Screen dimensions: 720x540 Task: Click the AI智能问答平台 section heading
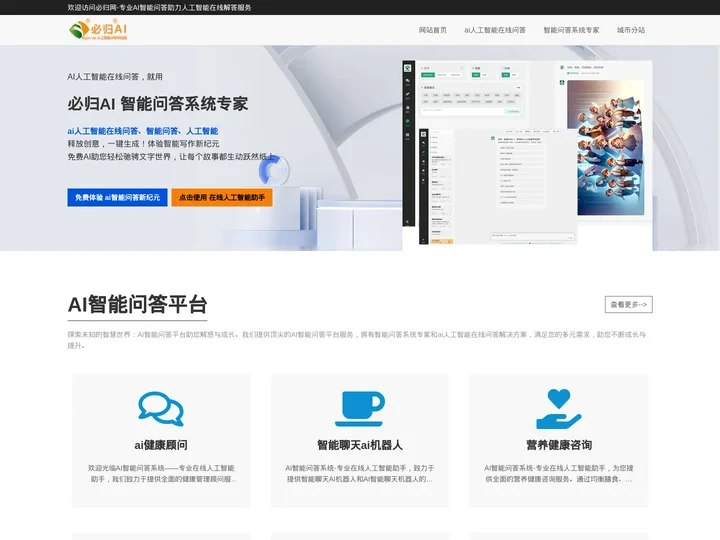click(137, 304)
